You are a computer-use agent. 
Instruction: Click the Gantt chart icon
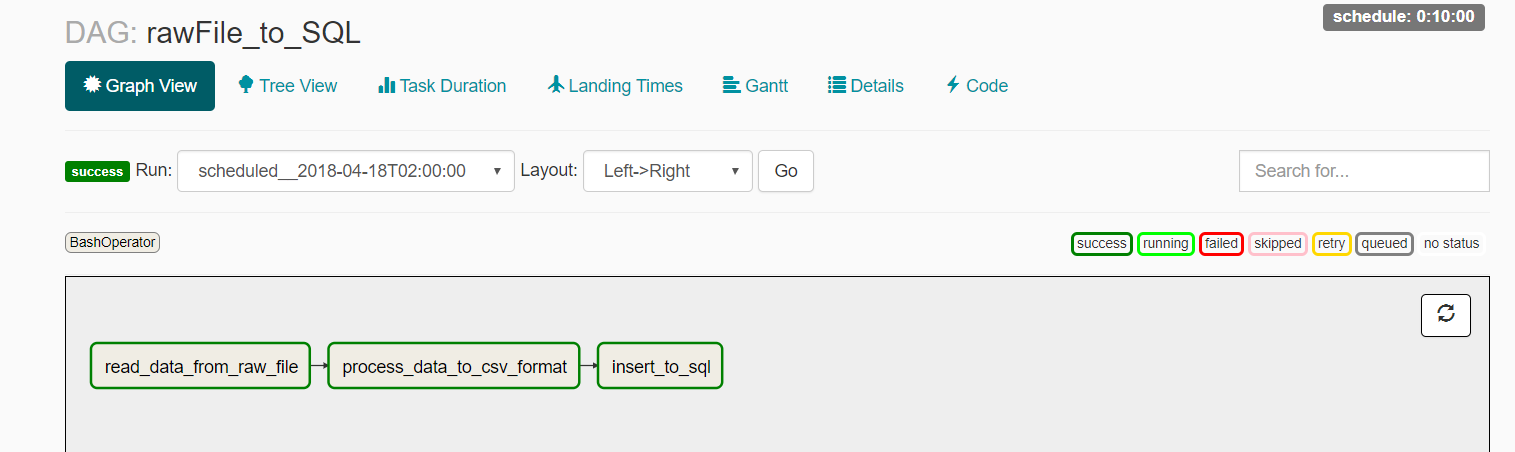[731, 85]
